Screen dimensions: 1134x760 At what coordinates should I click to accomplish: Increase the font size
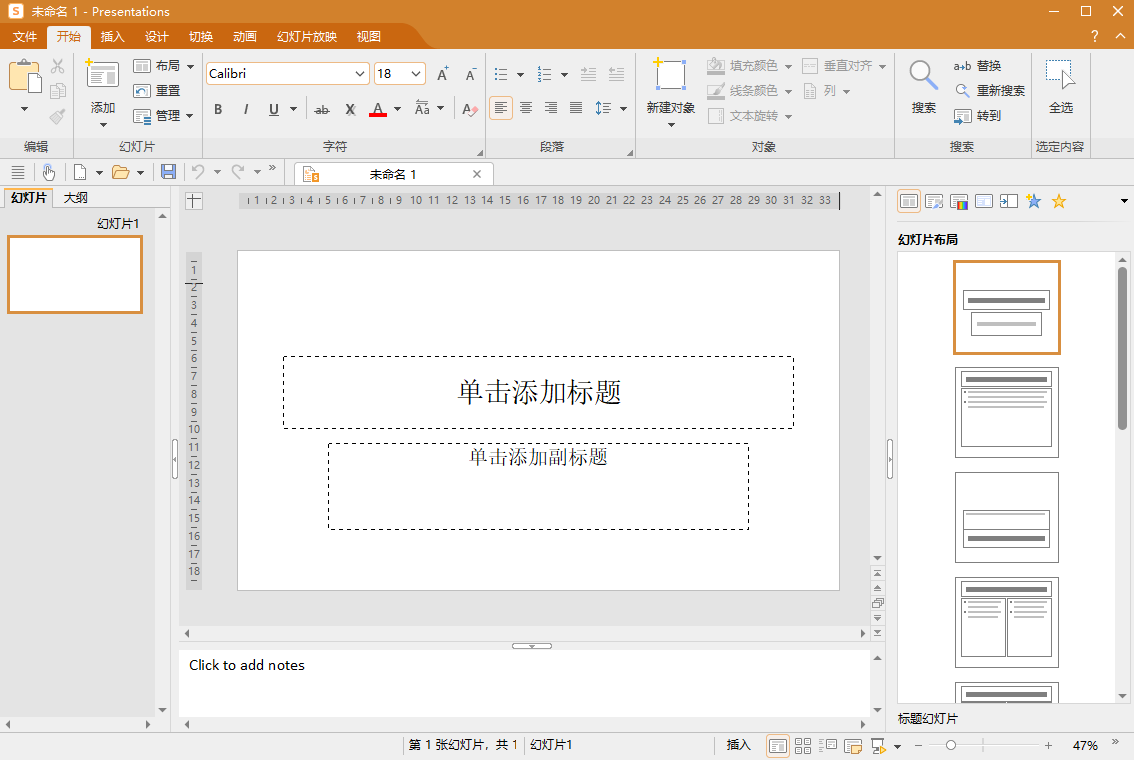[441, 73]
